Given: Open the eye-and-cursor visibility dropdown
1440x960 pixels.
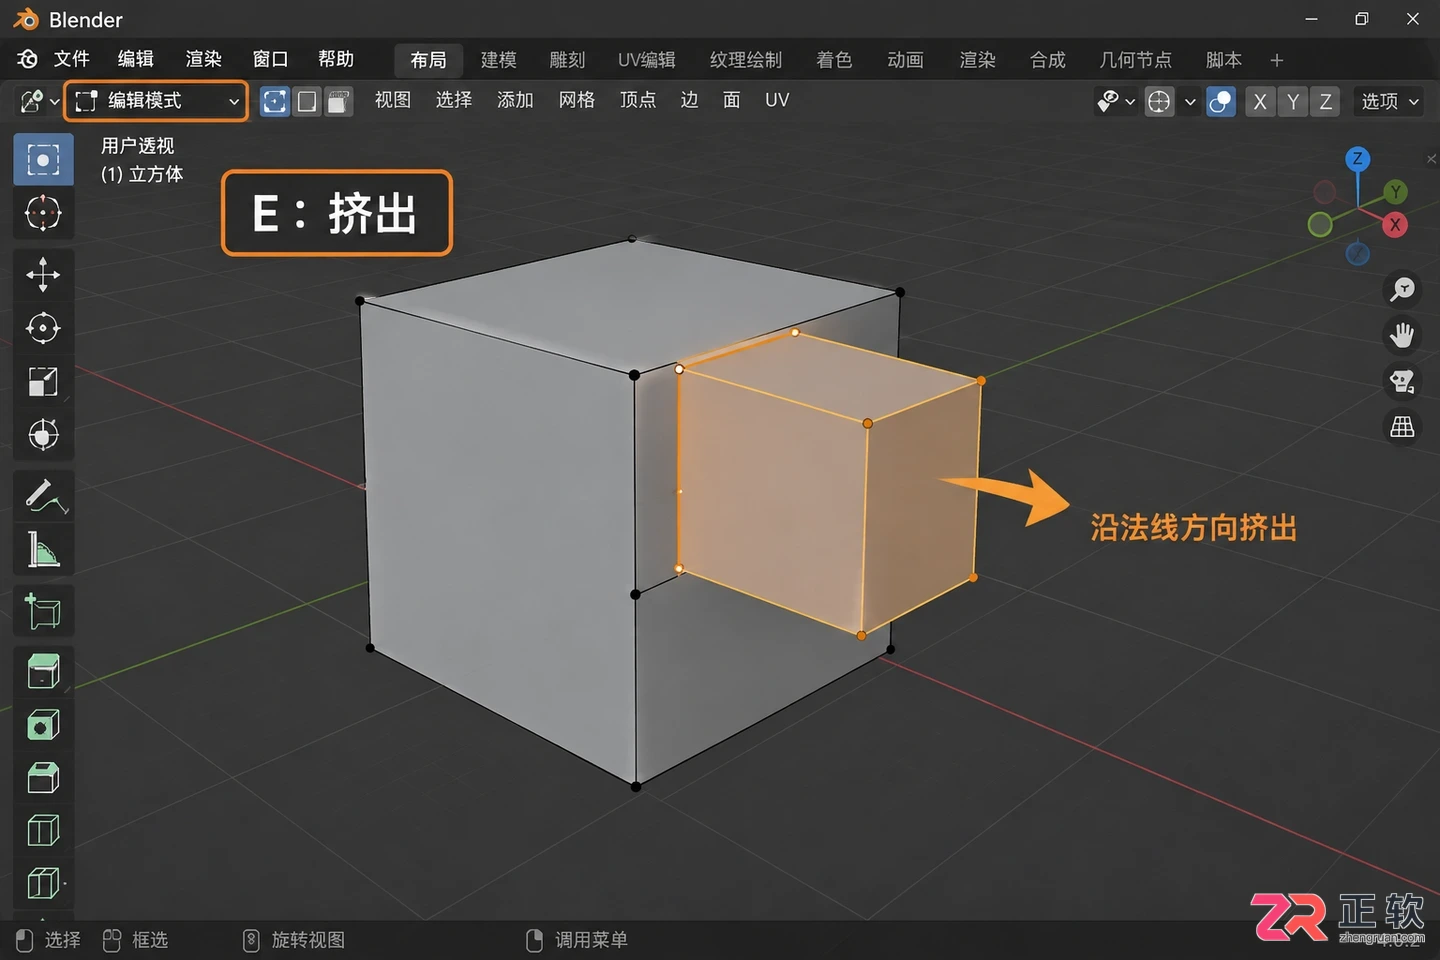Looking at the screenshot, I should (1116, 102).
